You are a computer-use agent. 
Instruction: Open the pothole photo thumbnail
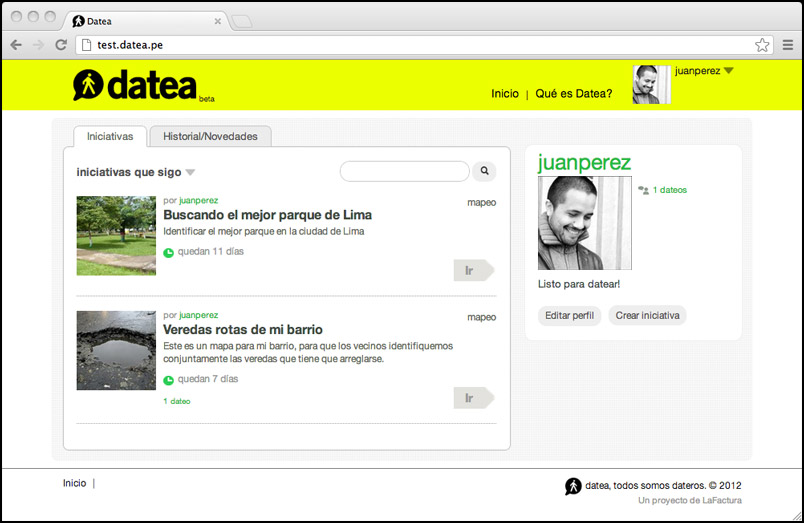(x=116, y=350)
